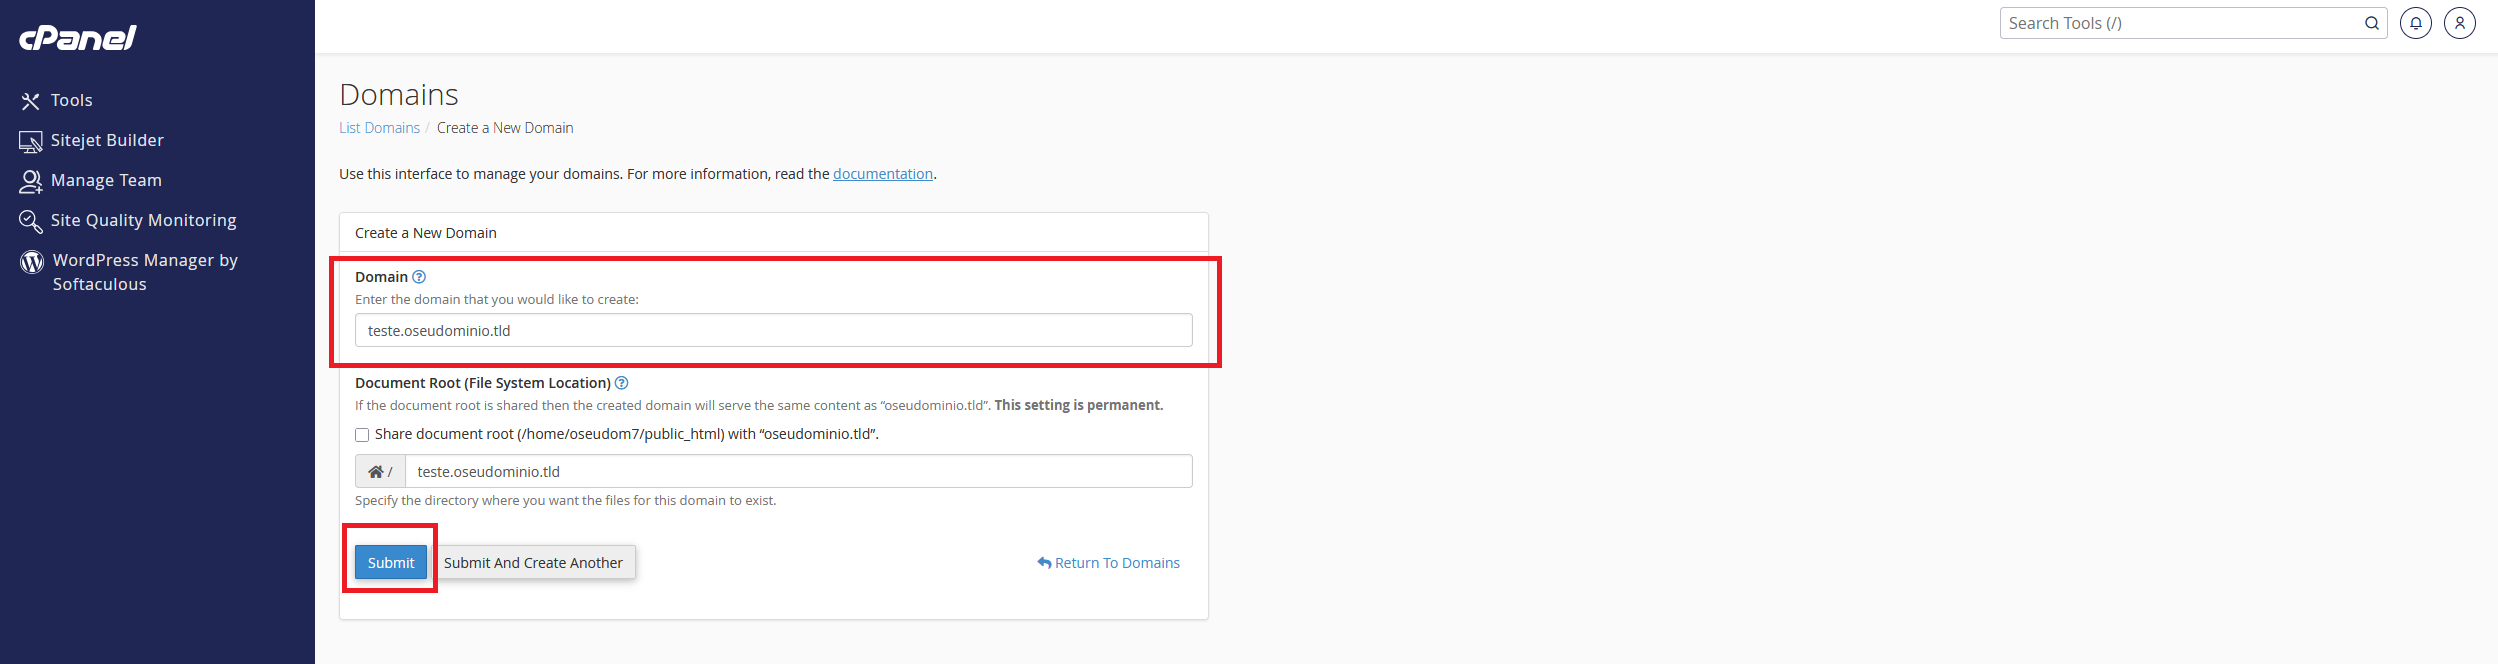Click the search magnifier icon
The height and width of the screenshot is (664, 2498).
2371,23
